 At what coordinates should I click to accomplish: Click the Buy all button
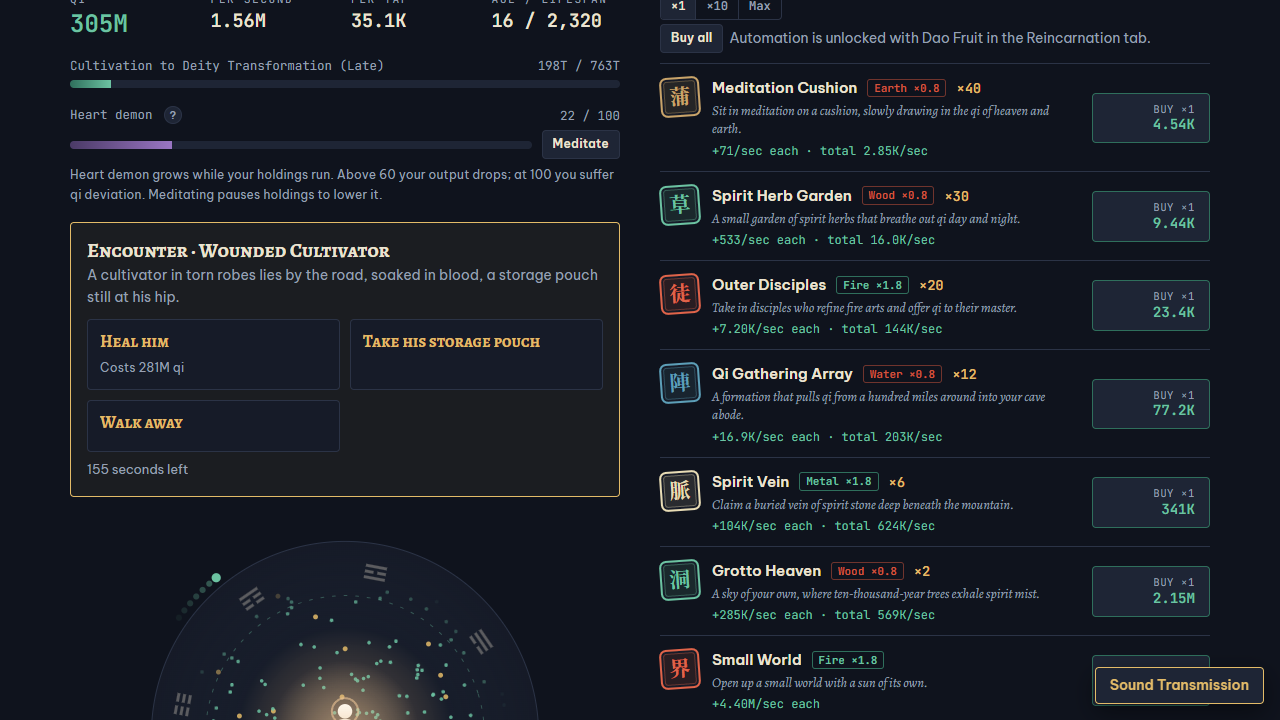click(691, 38)
